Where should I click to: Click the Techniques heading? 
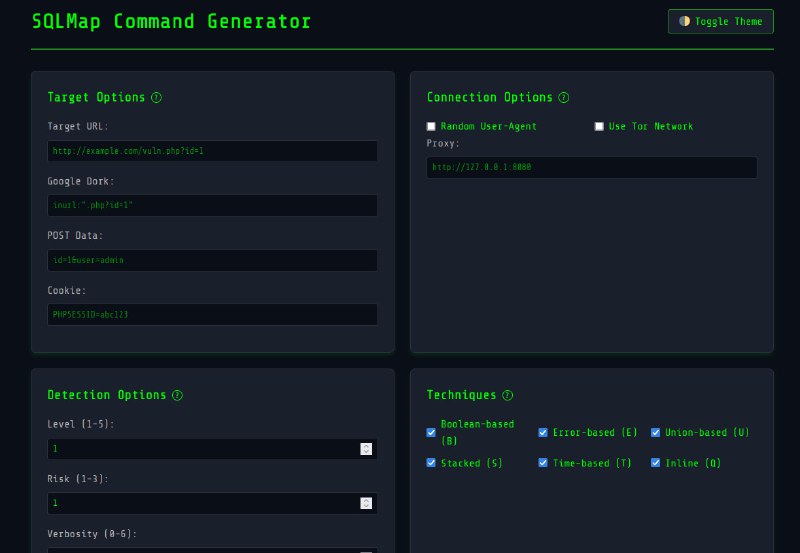pos(462,395)
